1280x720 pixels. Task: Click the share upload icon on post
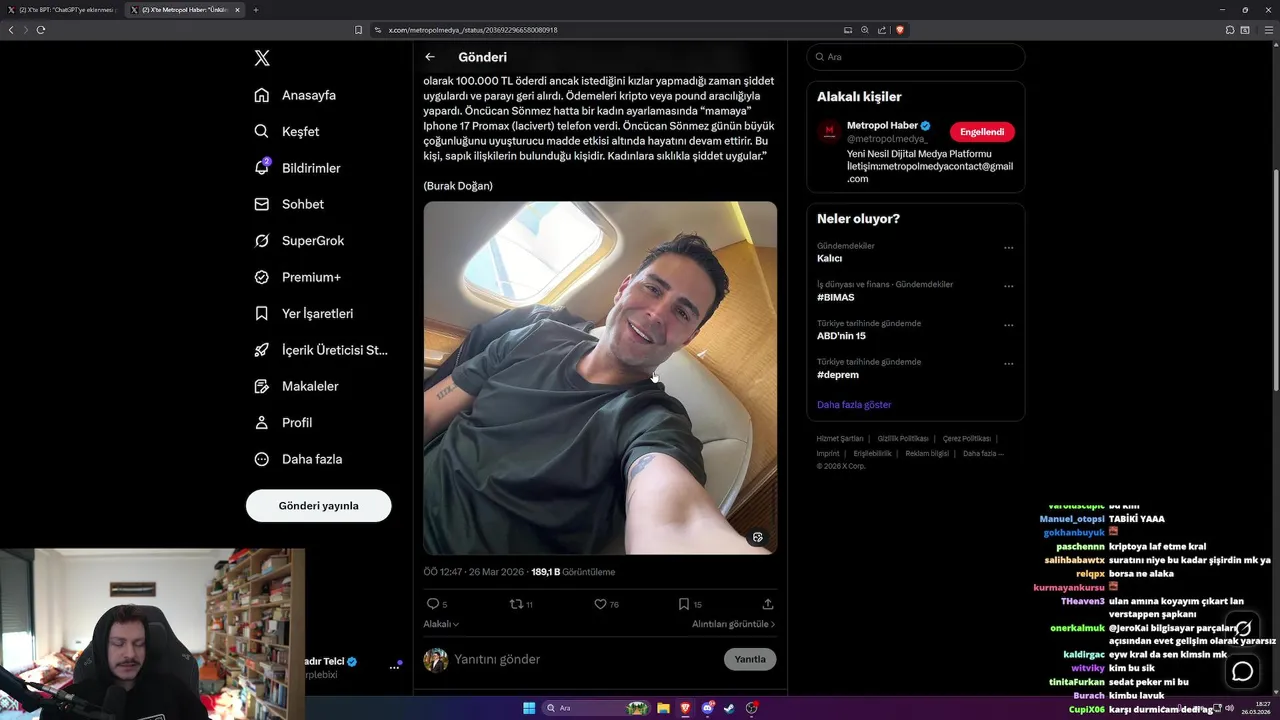pyautogui.click(x=768, y=604)
